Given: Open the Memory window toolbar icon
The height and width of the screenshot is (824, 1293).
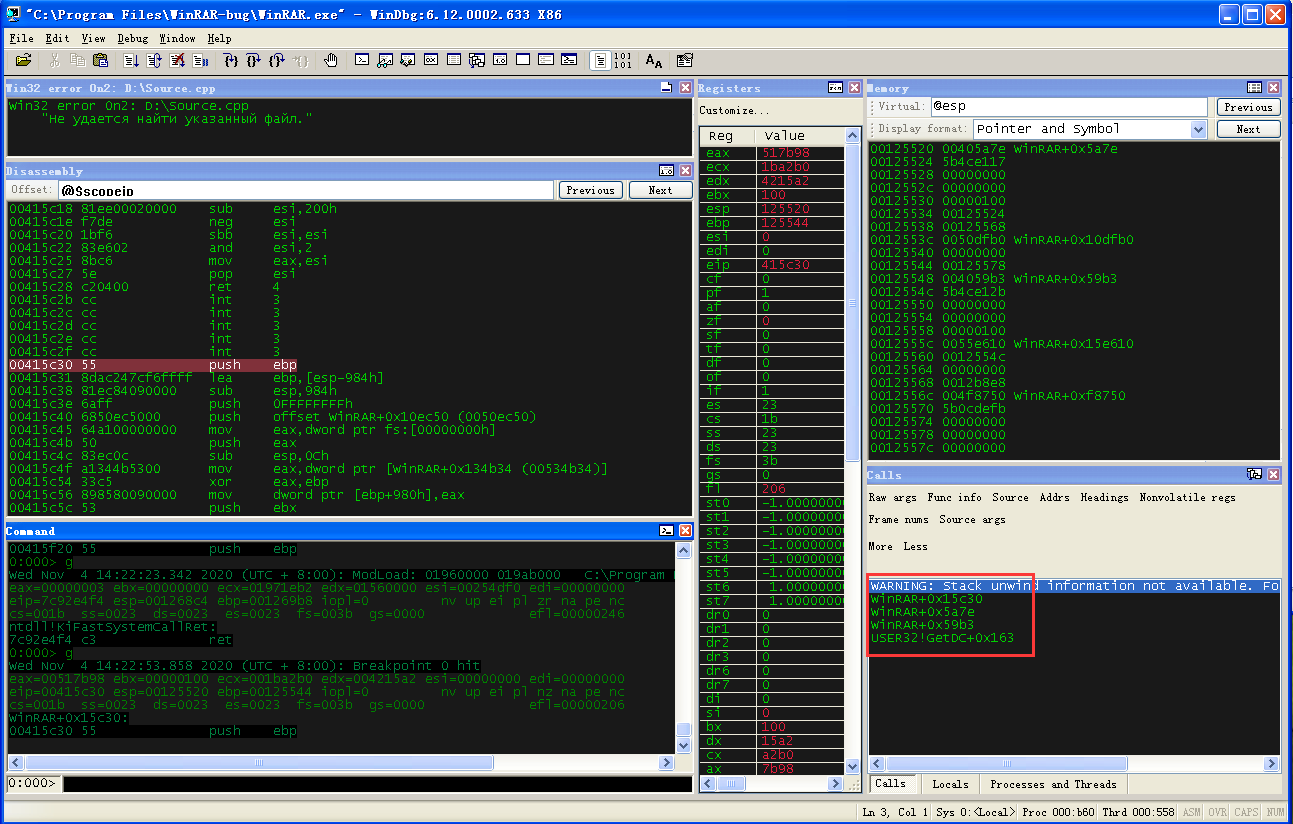Looking at the screenshot, I should point(454,61).
